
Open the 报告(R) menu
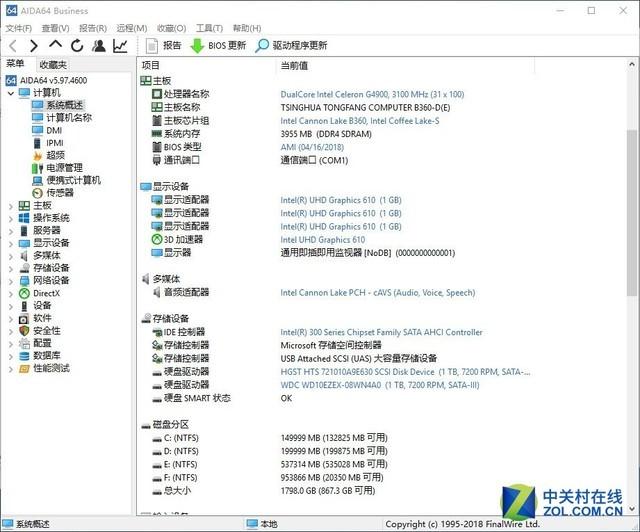click(x=93, y=28)
